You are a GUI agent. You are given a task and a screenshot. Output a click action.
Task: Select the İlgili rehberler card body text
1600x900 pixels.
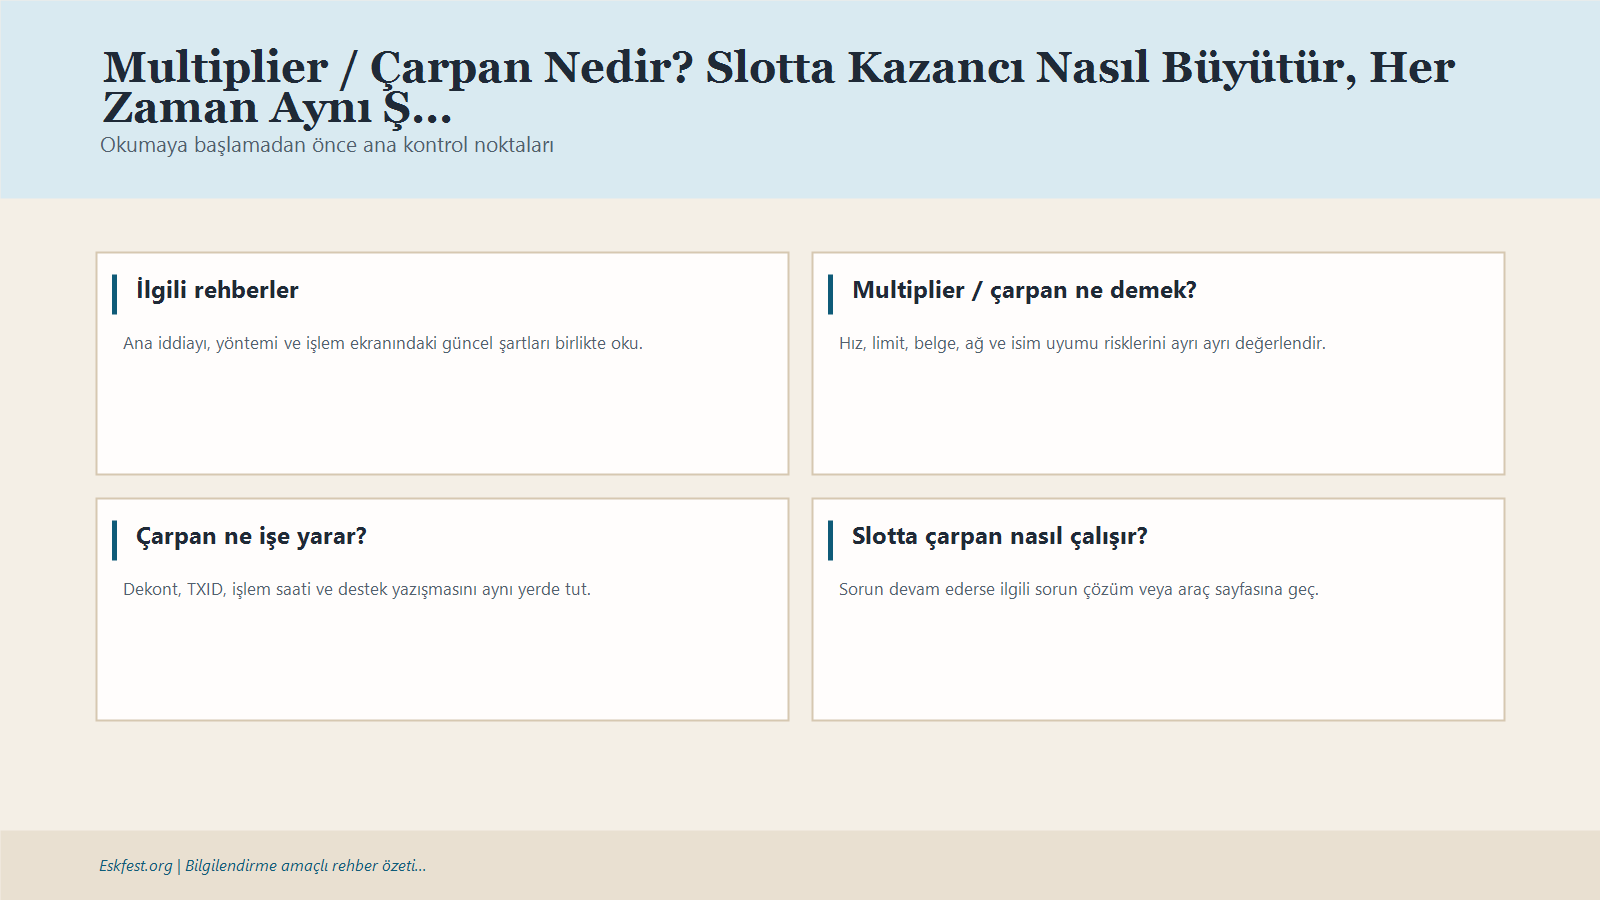click(383, 342)
